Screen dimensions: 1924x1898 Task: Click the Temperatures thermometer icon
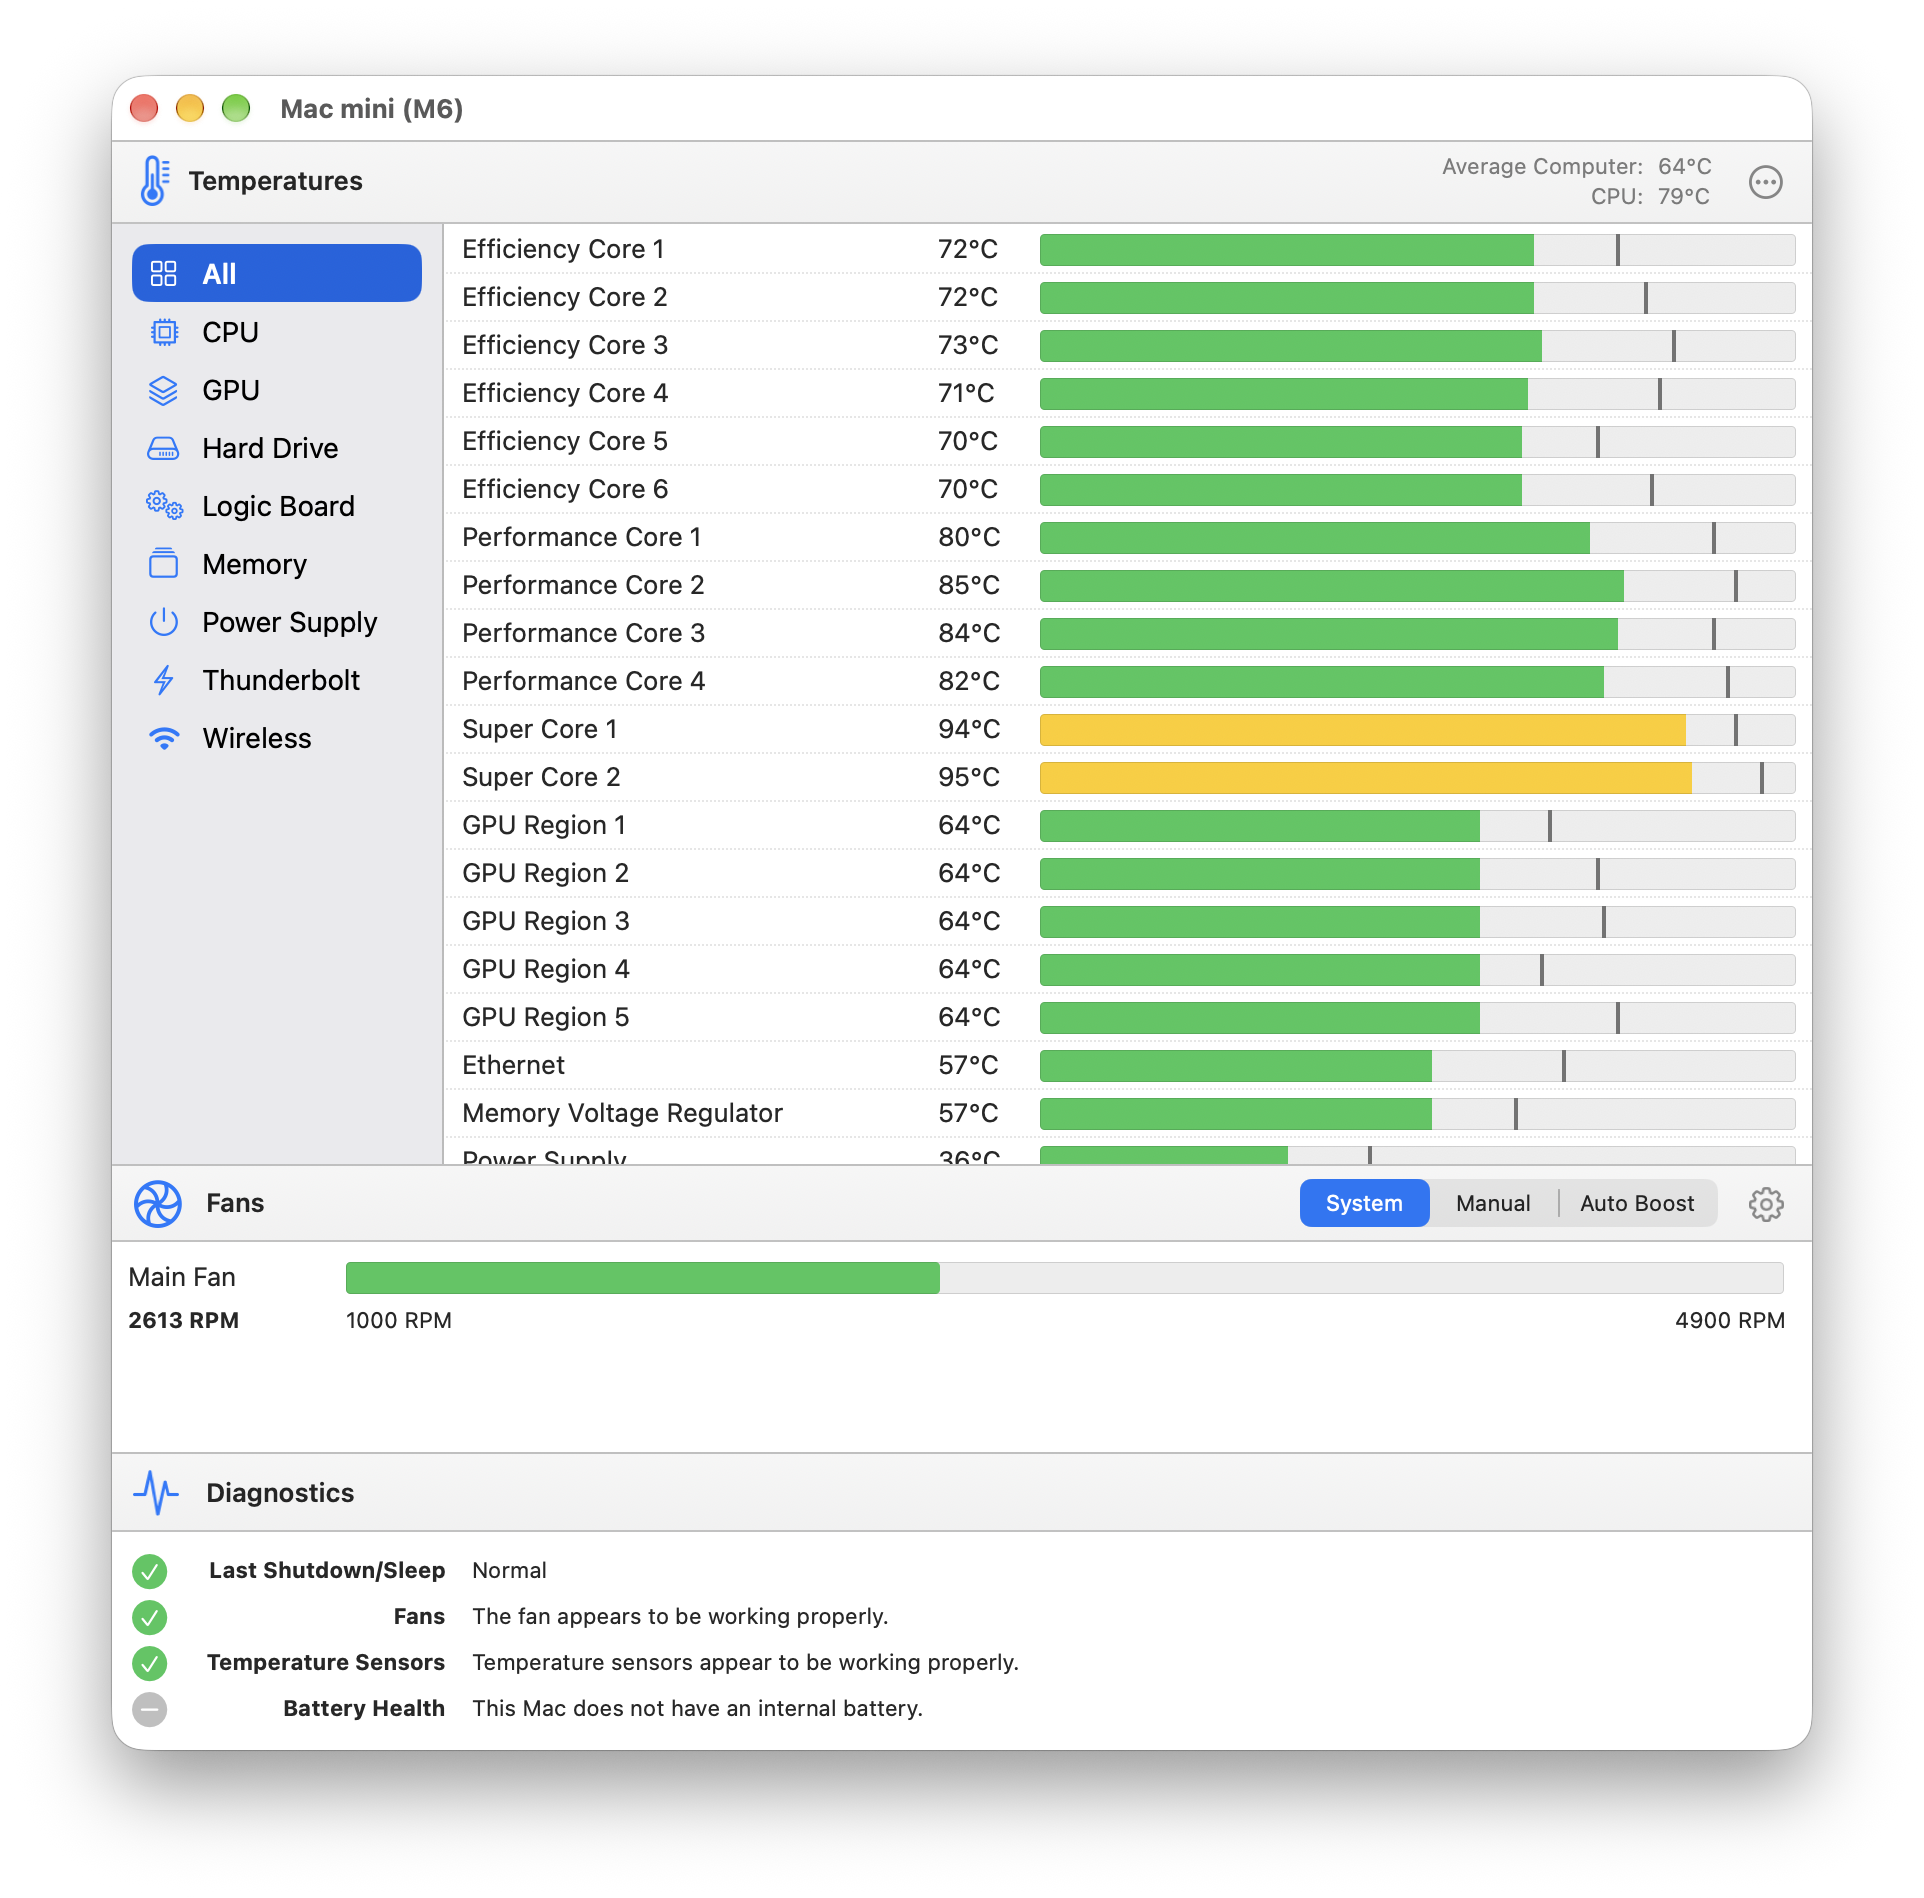click(155, 181)
